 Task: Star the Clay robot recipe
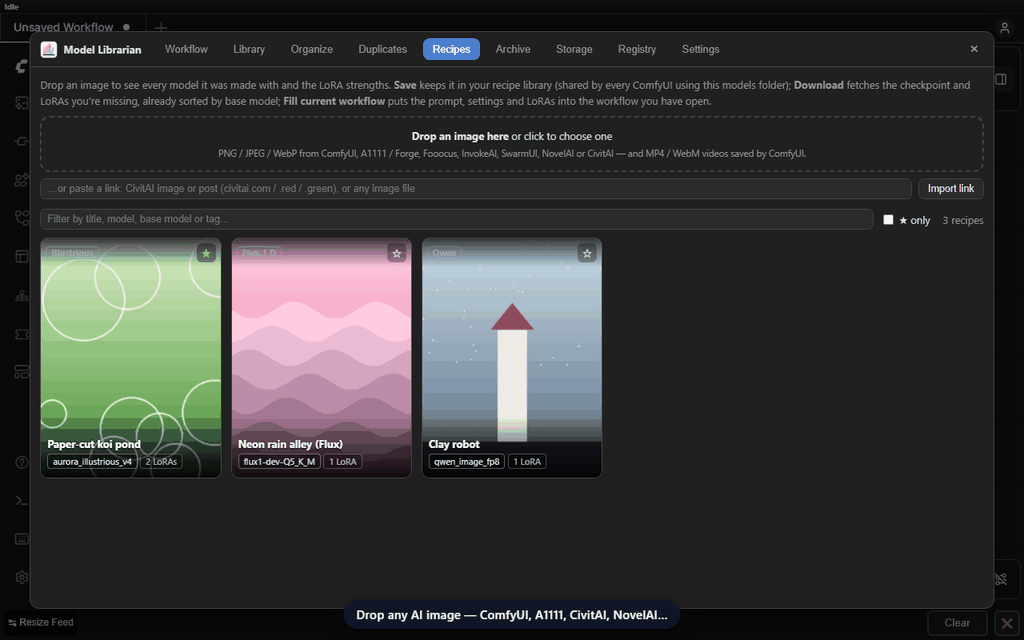point(587,253)
